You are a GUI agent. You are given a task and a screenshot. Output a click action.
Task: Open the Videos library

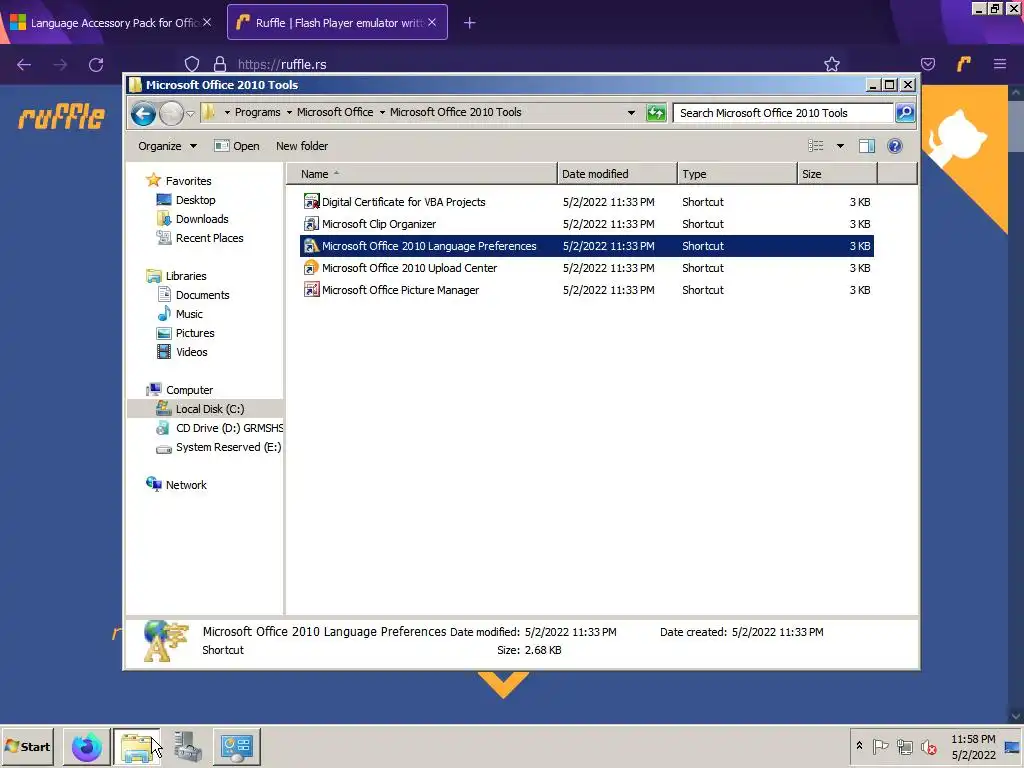point(191,351)
